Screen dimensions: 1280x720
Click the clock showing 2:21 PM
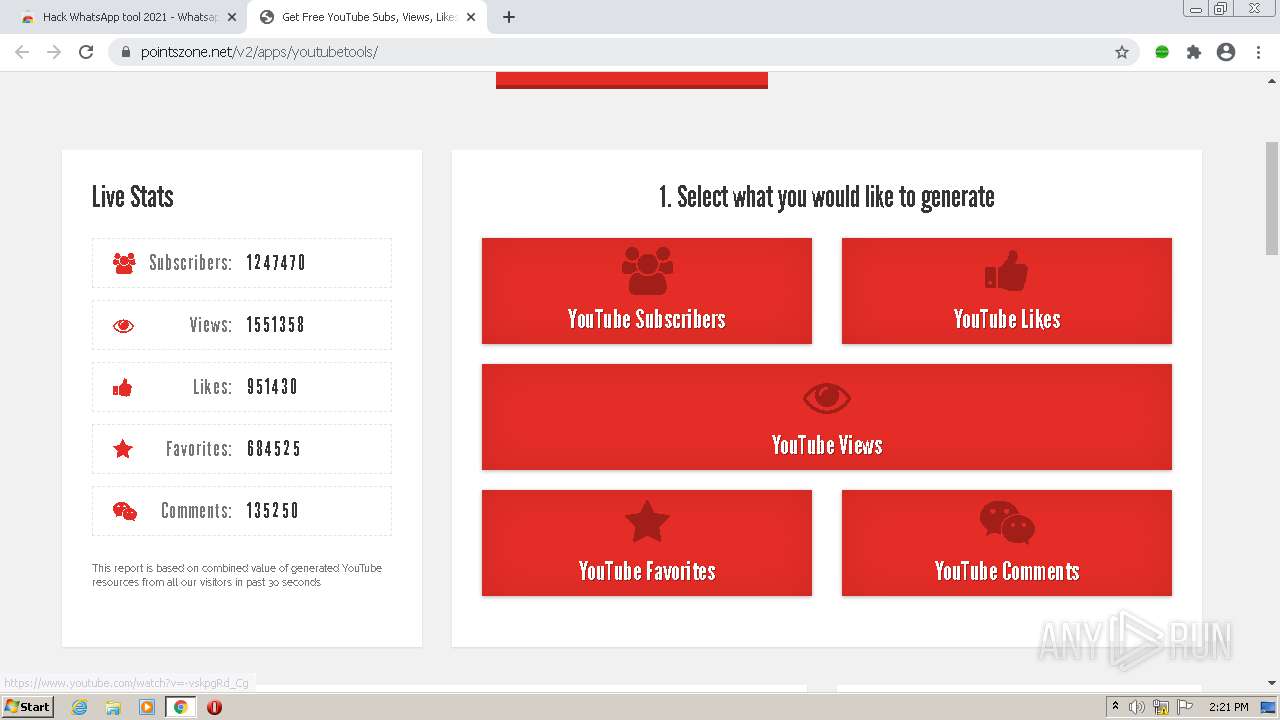tap(1228, 707)
